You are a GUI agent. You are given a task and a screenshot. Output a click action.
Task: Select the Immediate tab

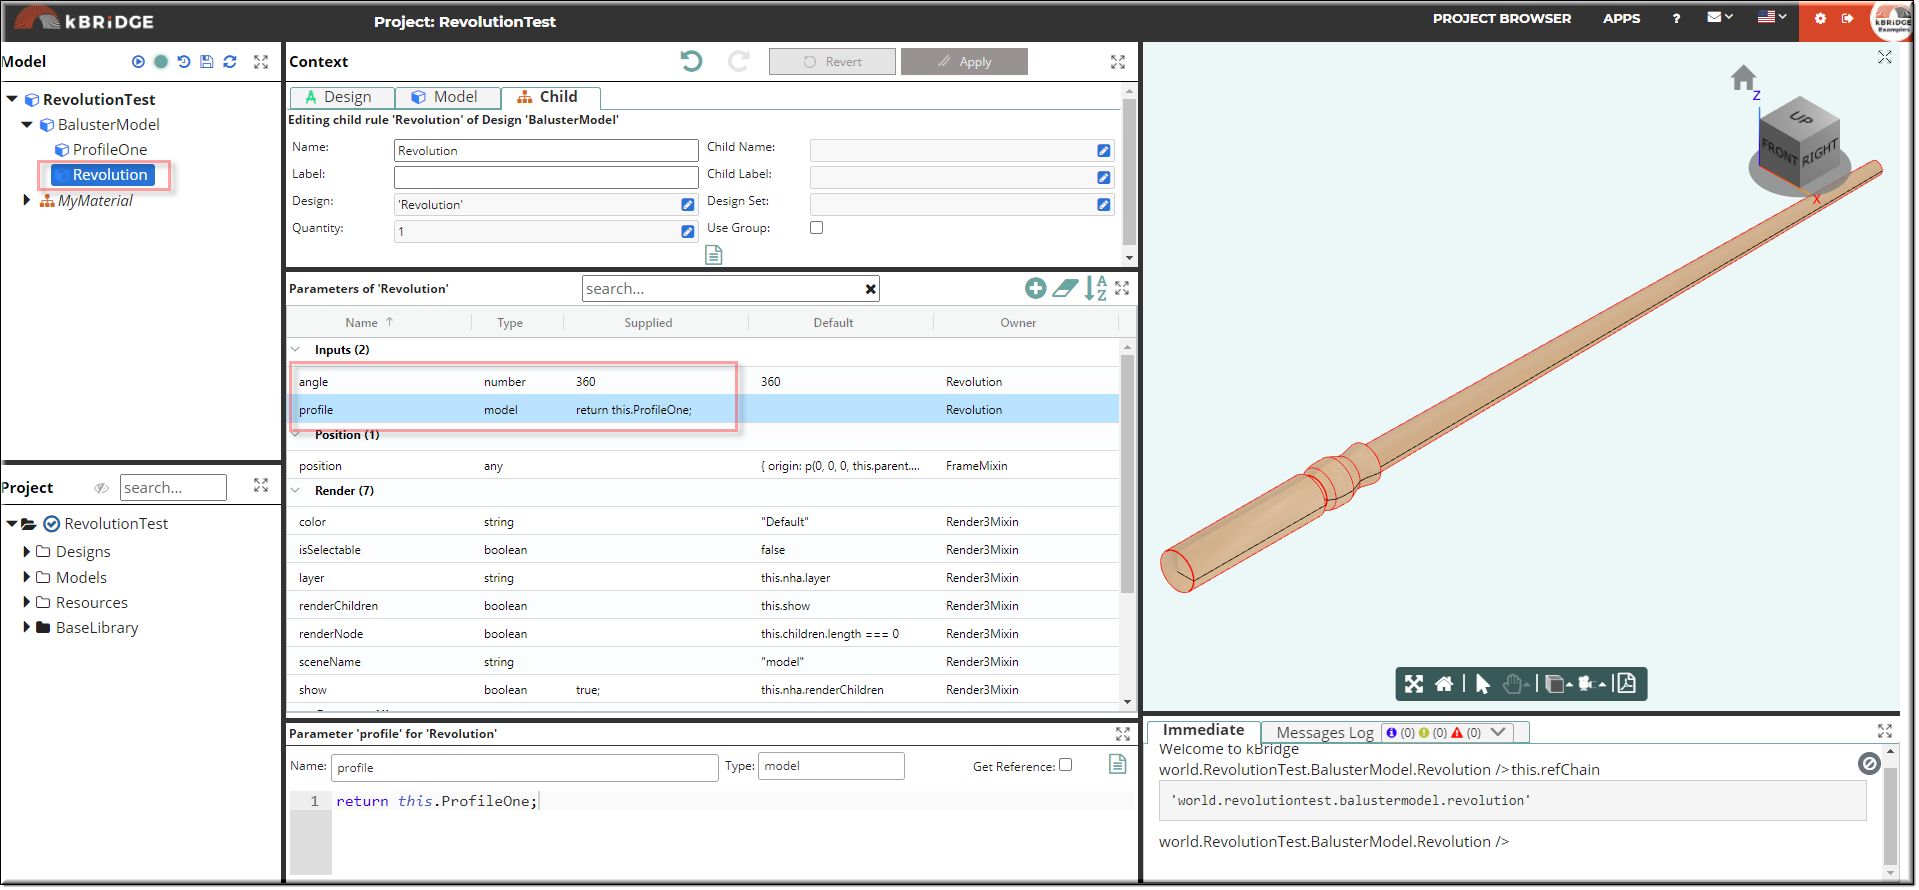[x=1204, y=730]
